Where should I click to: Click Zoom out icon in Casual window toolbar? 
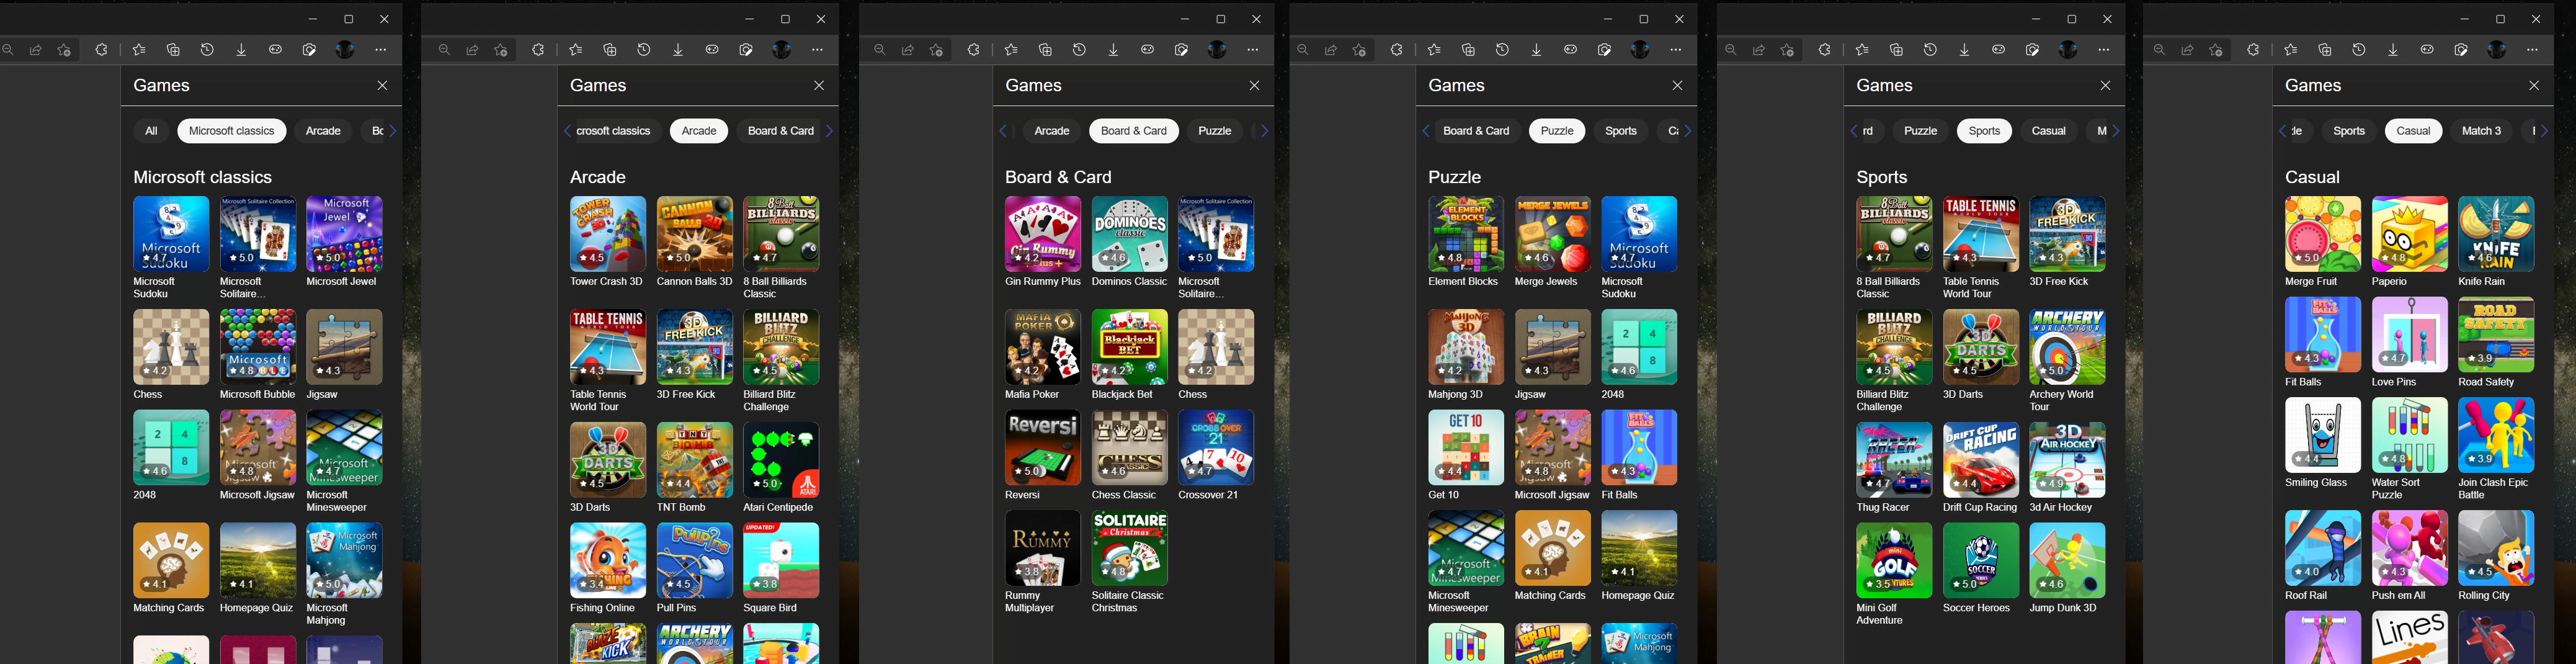click(2159, 49)
